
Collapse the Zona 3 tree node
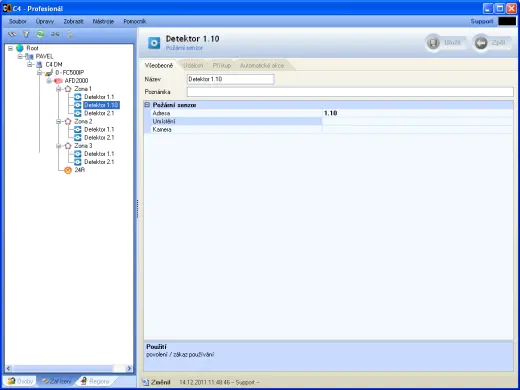click(x=59, y=146)
